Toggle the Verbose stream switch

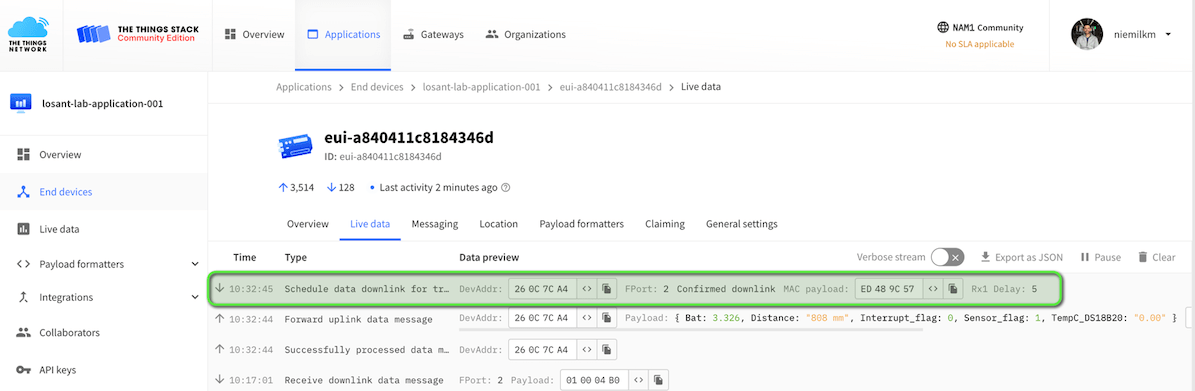pyautogui.click(x=947, y=258)
